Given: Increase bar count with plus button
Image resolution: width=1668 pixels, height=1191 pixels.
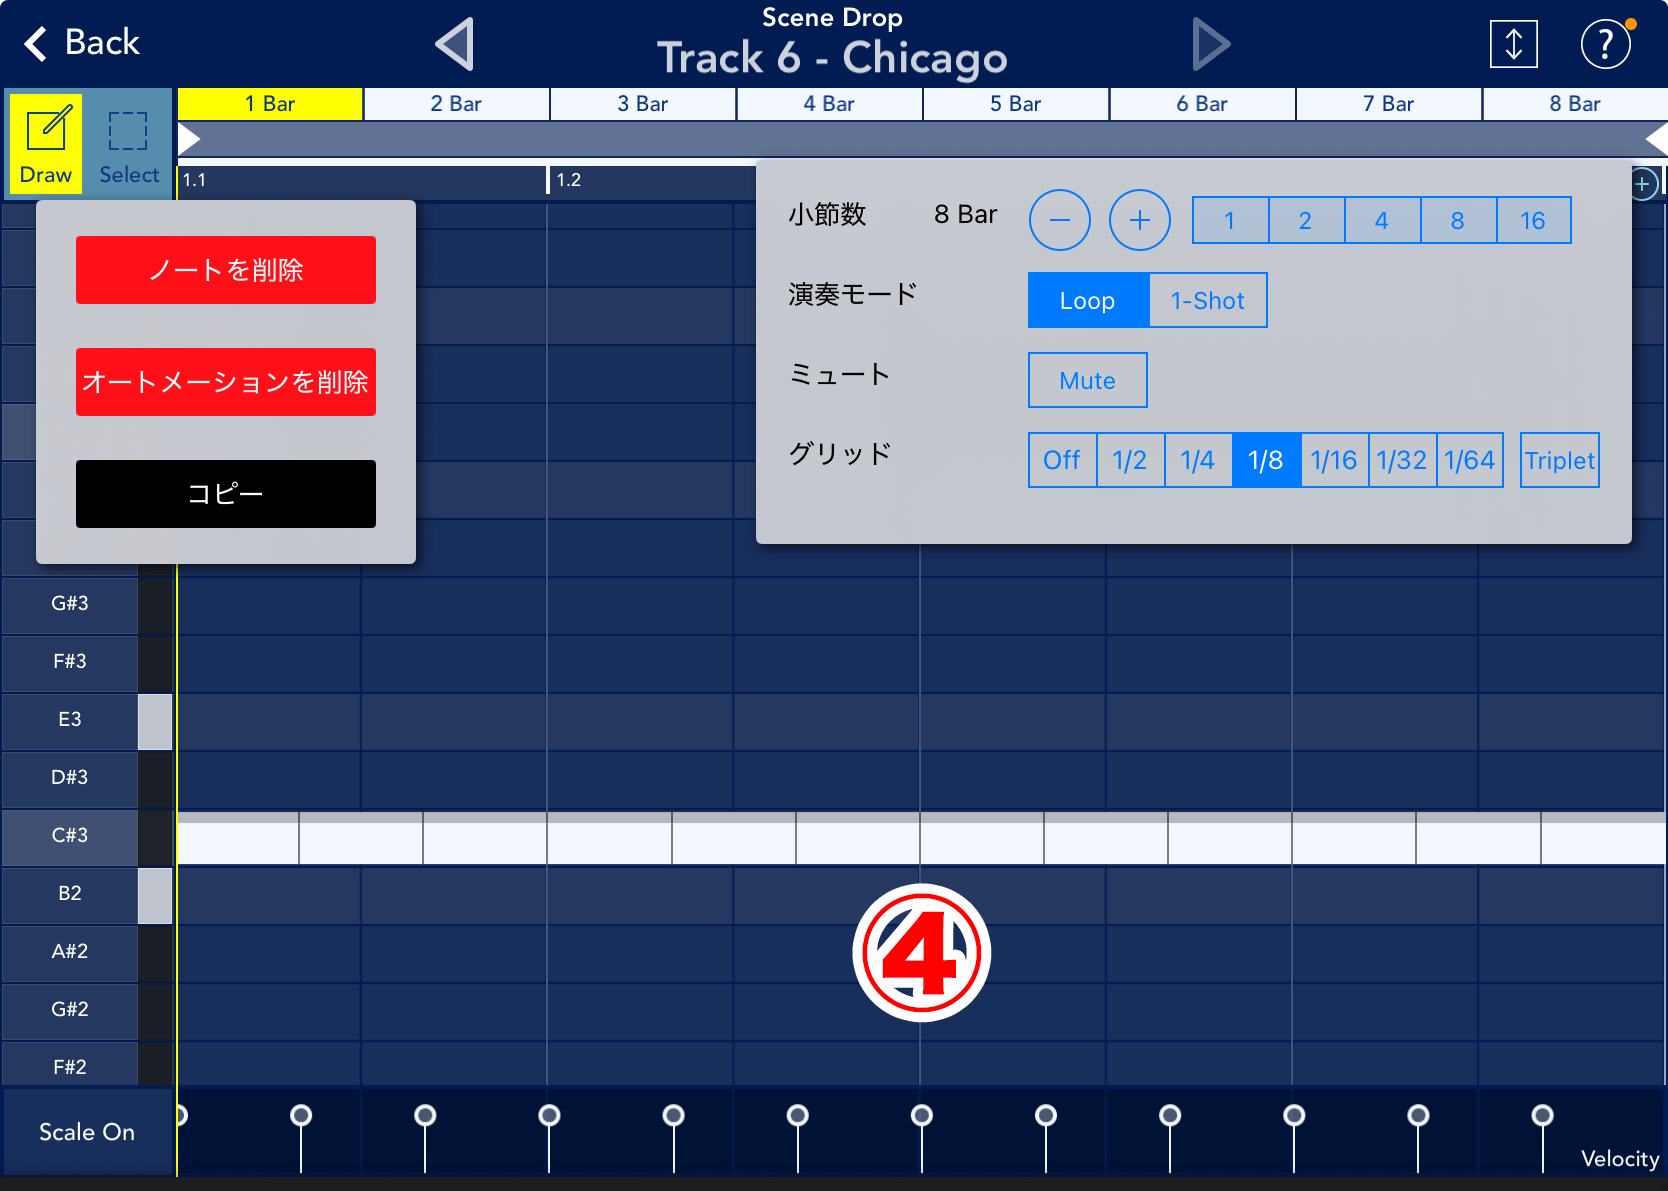Looking at the screenshot, I should (x=1140, y=220).
